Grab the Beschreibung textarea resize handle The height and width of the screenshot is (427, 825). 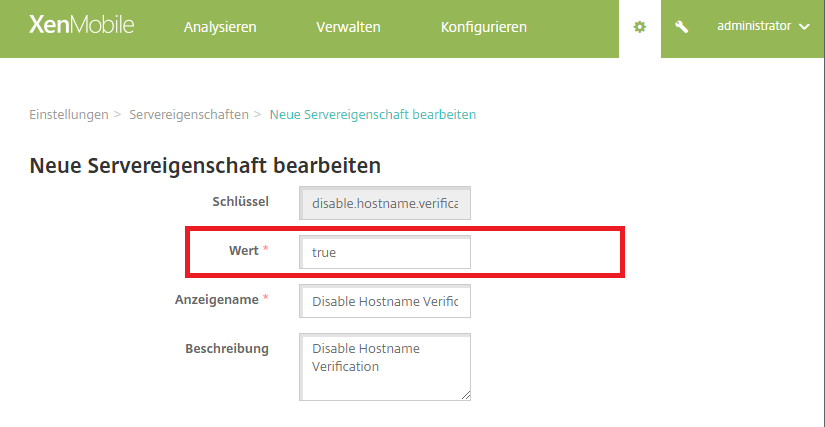click(465, 395)
